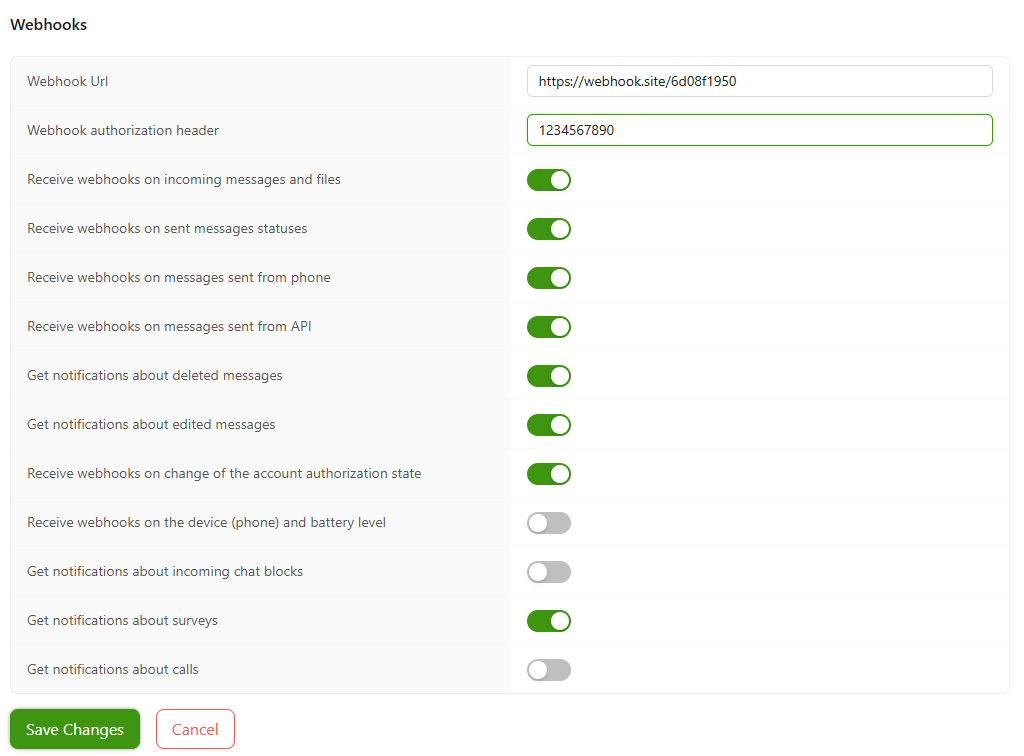Image resolution: width=1024 pixels, height=756 pixels.
Task: Select the webhook authorization header field
Action: [760, 130]
